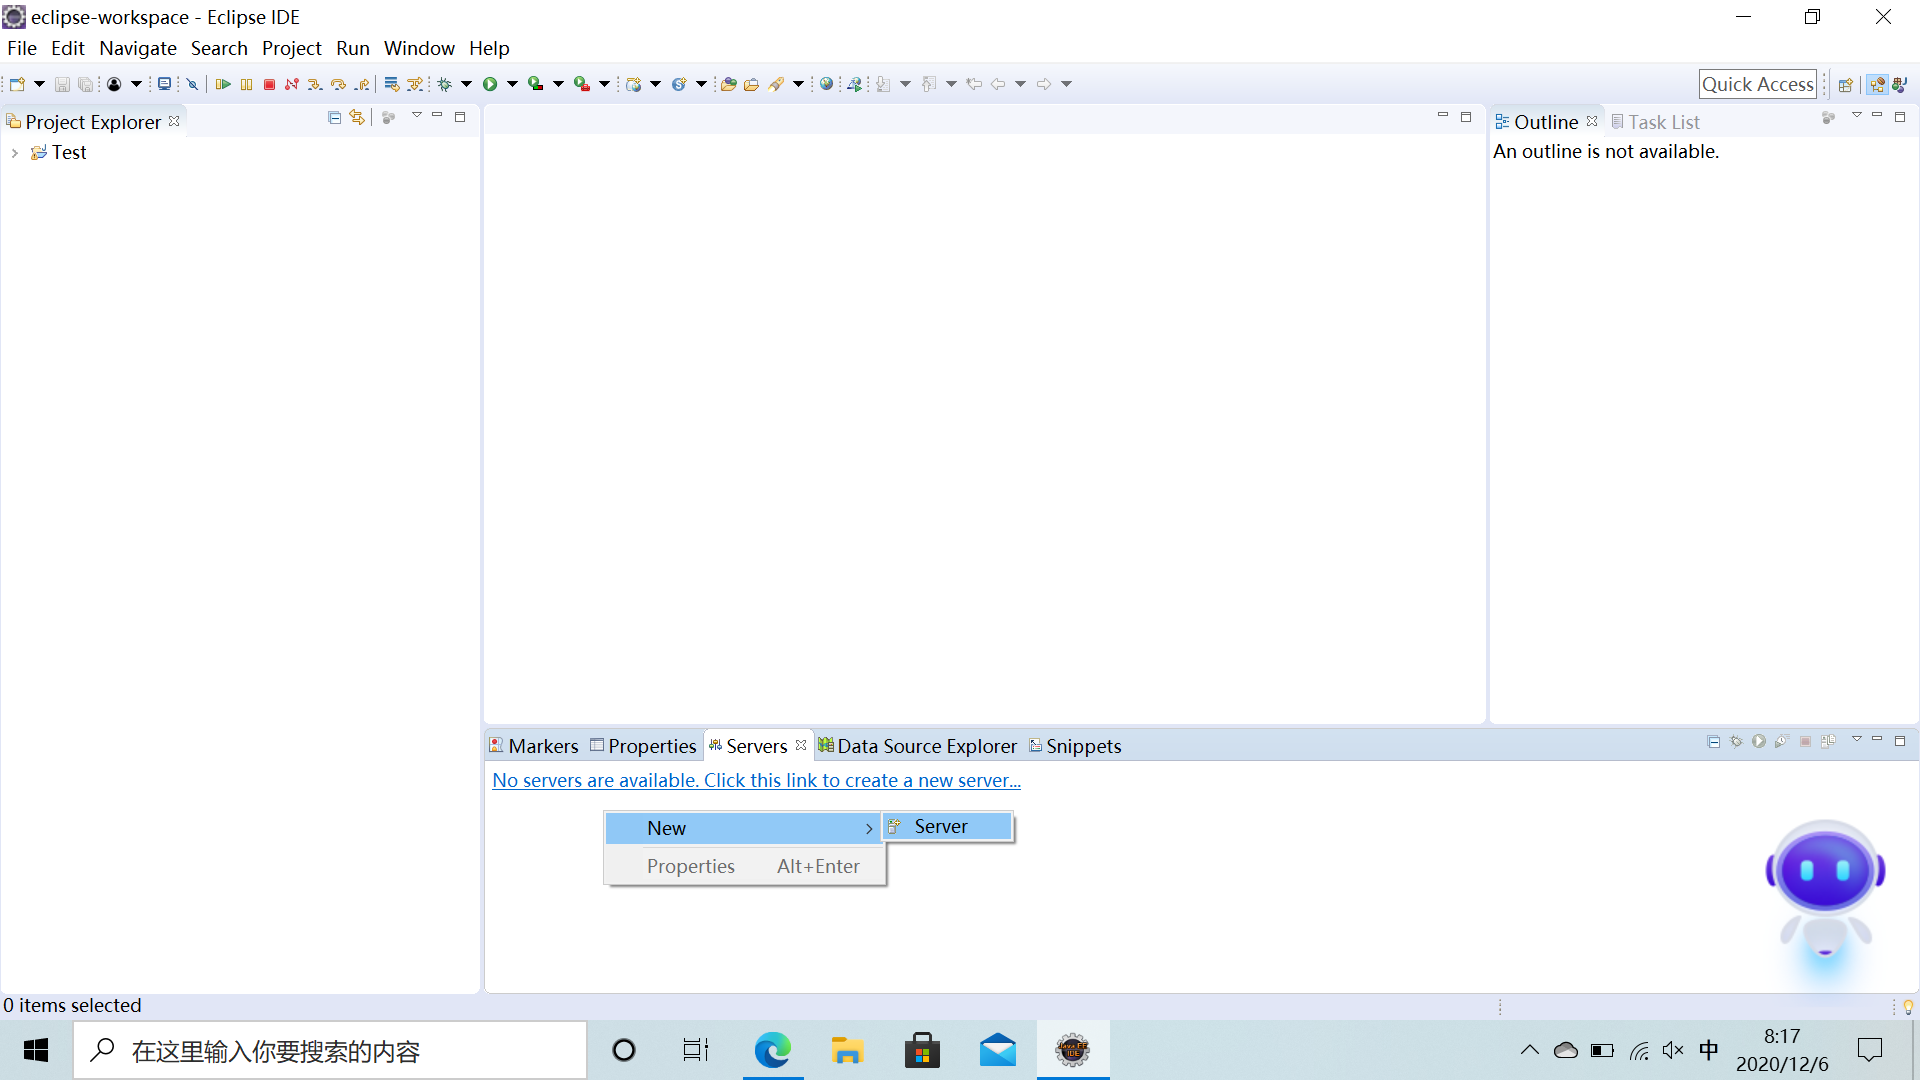This screenshot has height=1080, width=1920.
Task: Click the Resume debug icon in toolbar
Action: point(223,85)
